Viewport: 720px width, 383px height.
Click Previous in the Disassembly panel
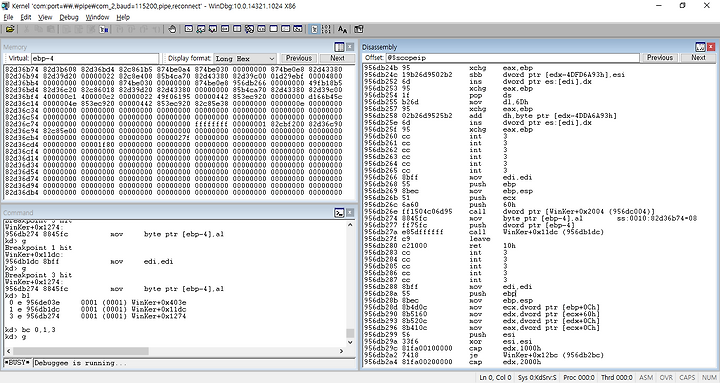[660, 57]
